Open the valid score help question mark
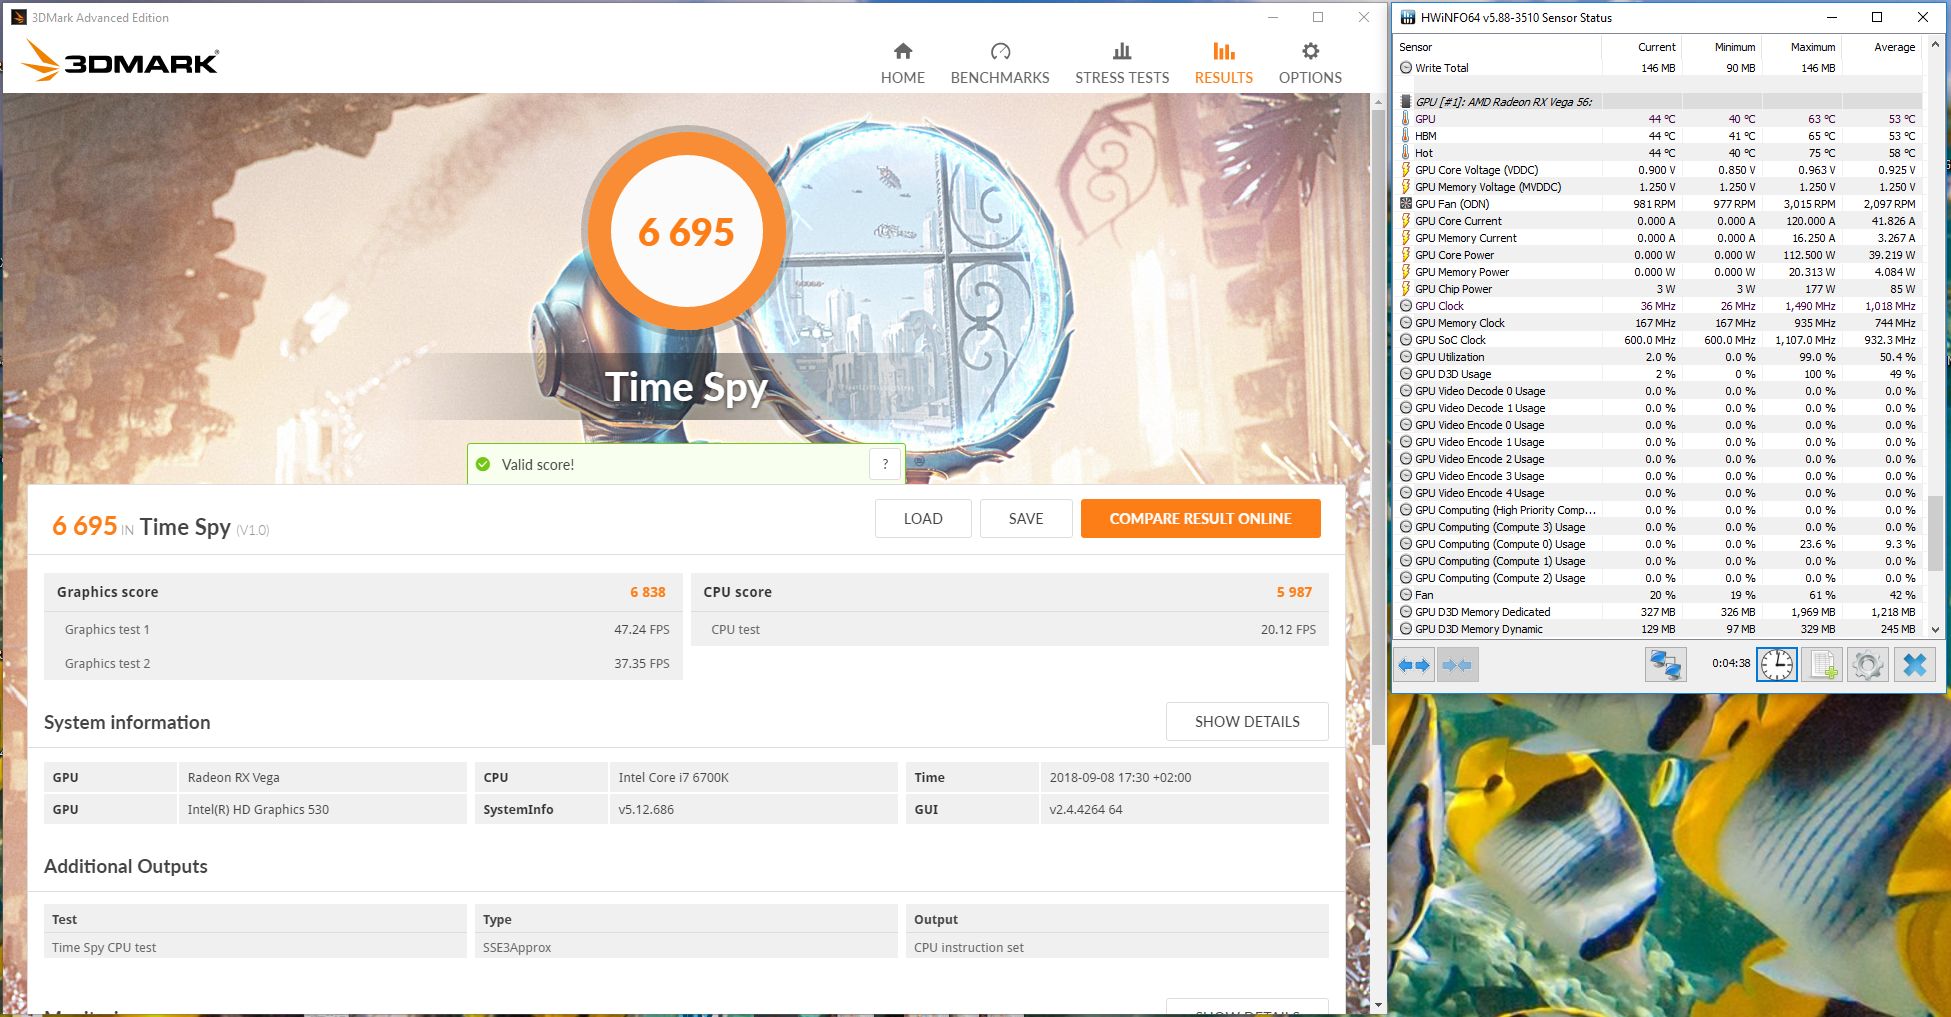This screenshot has width=1951, height=1017. (885, 464)
